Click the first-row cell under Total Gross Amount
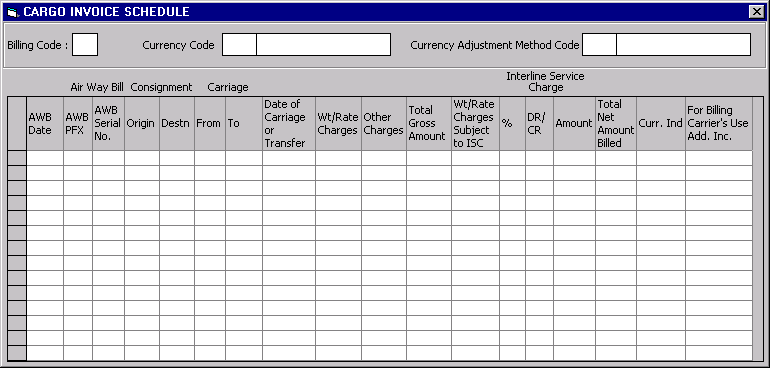 point(429,158)
